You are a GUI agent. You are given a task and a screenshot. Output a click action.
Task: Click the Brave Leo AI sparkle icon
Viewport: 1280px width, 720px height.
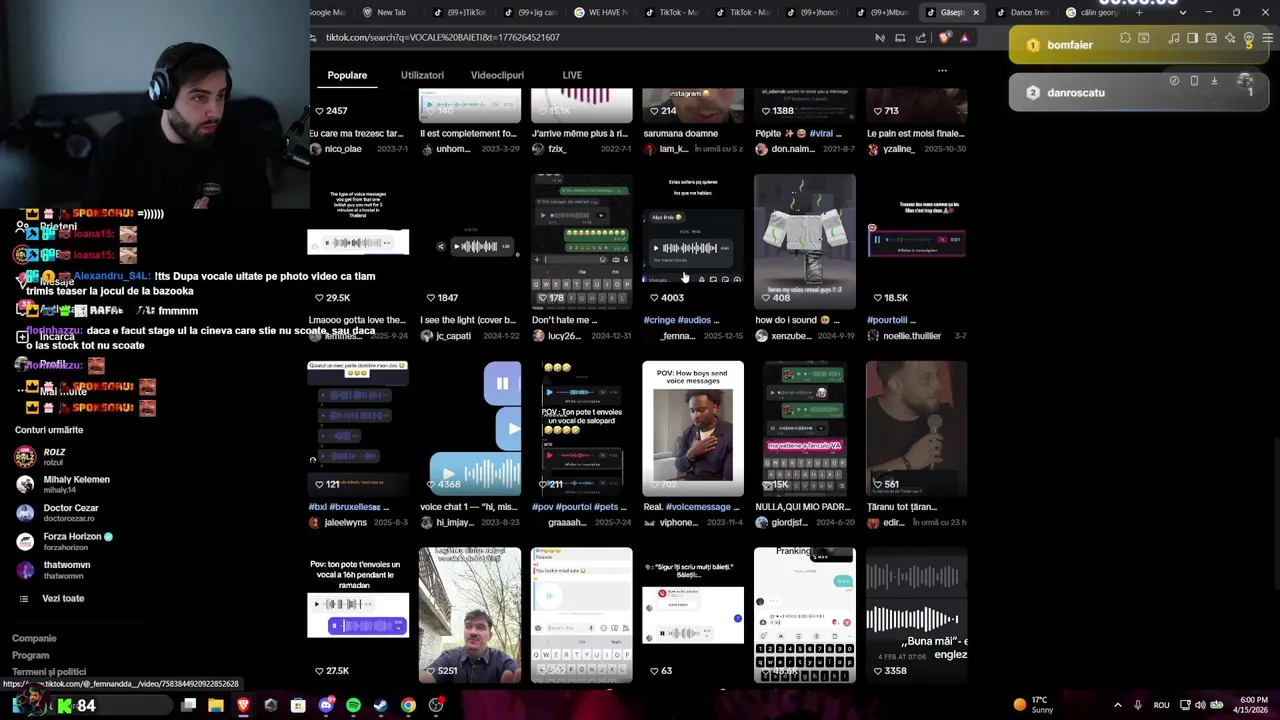1230,38
